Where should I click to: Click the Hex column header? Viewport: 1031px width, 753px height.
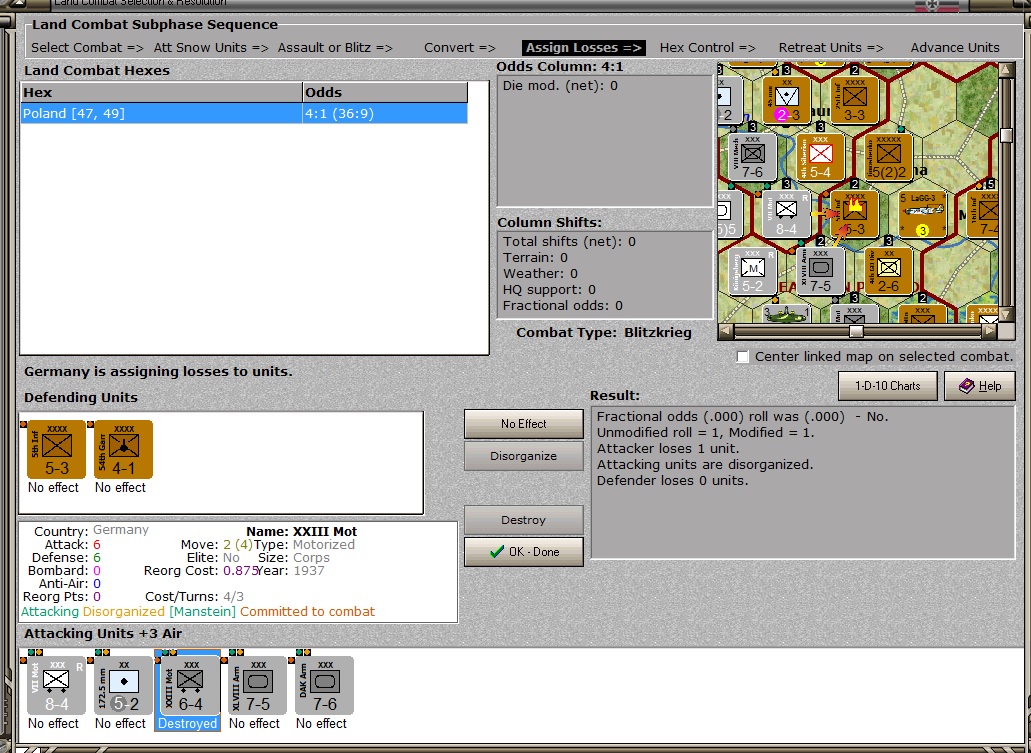[x=161, y=92]
